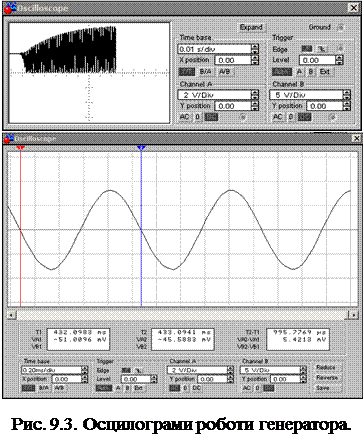
Task: Select Y/T mode in the small oscilloscope
Action: tap(187, 72)
